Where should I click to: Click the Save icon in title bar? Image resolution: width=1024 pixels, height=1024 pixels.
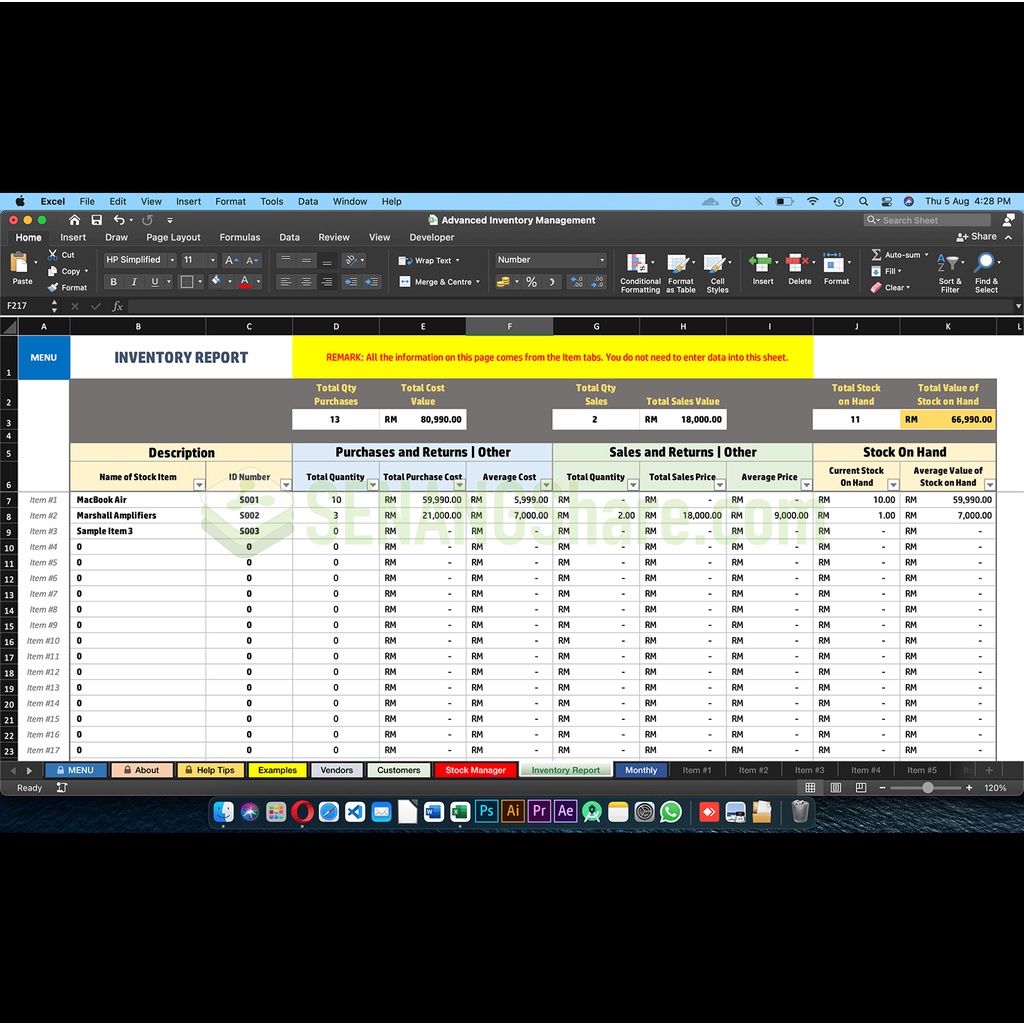coord(96,220)
